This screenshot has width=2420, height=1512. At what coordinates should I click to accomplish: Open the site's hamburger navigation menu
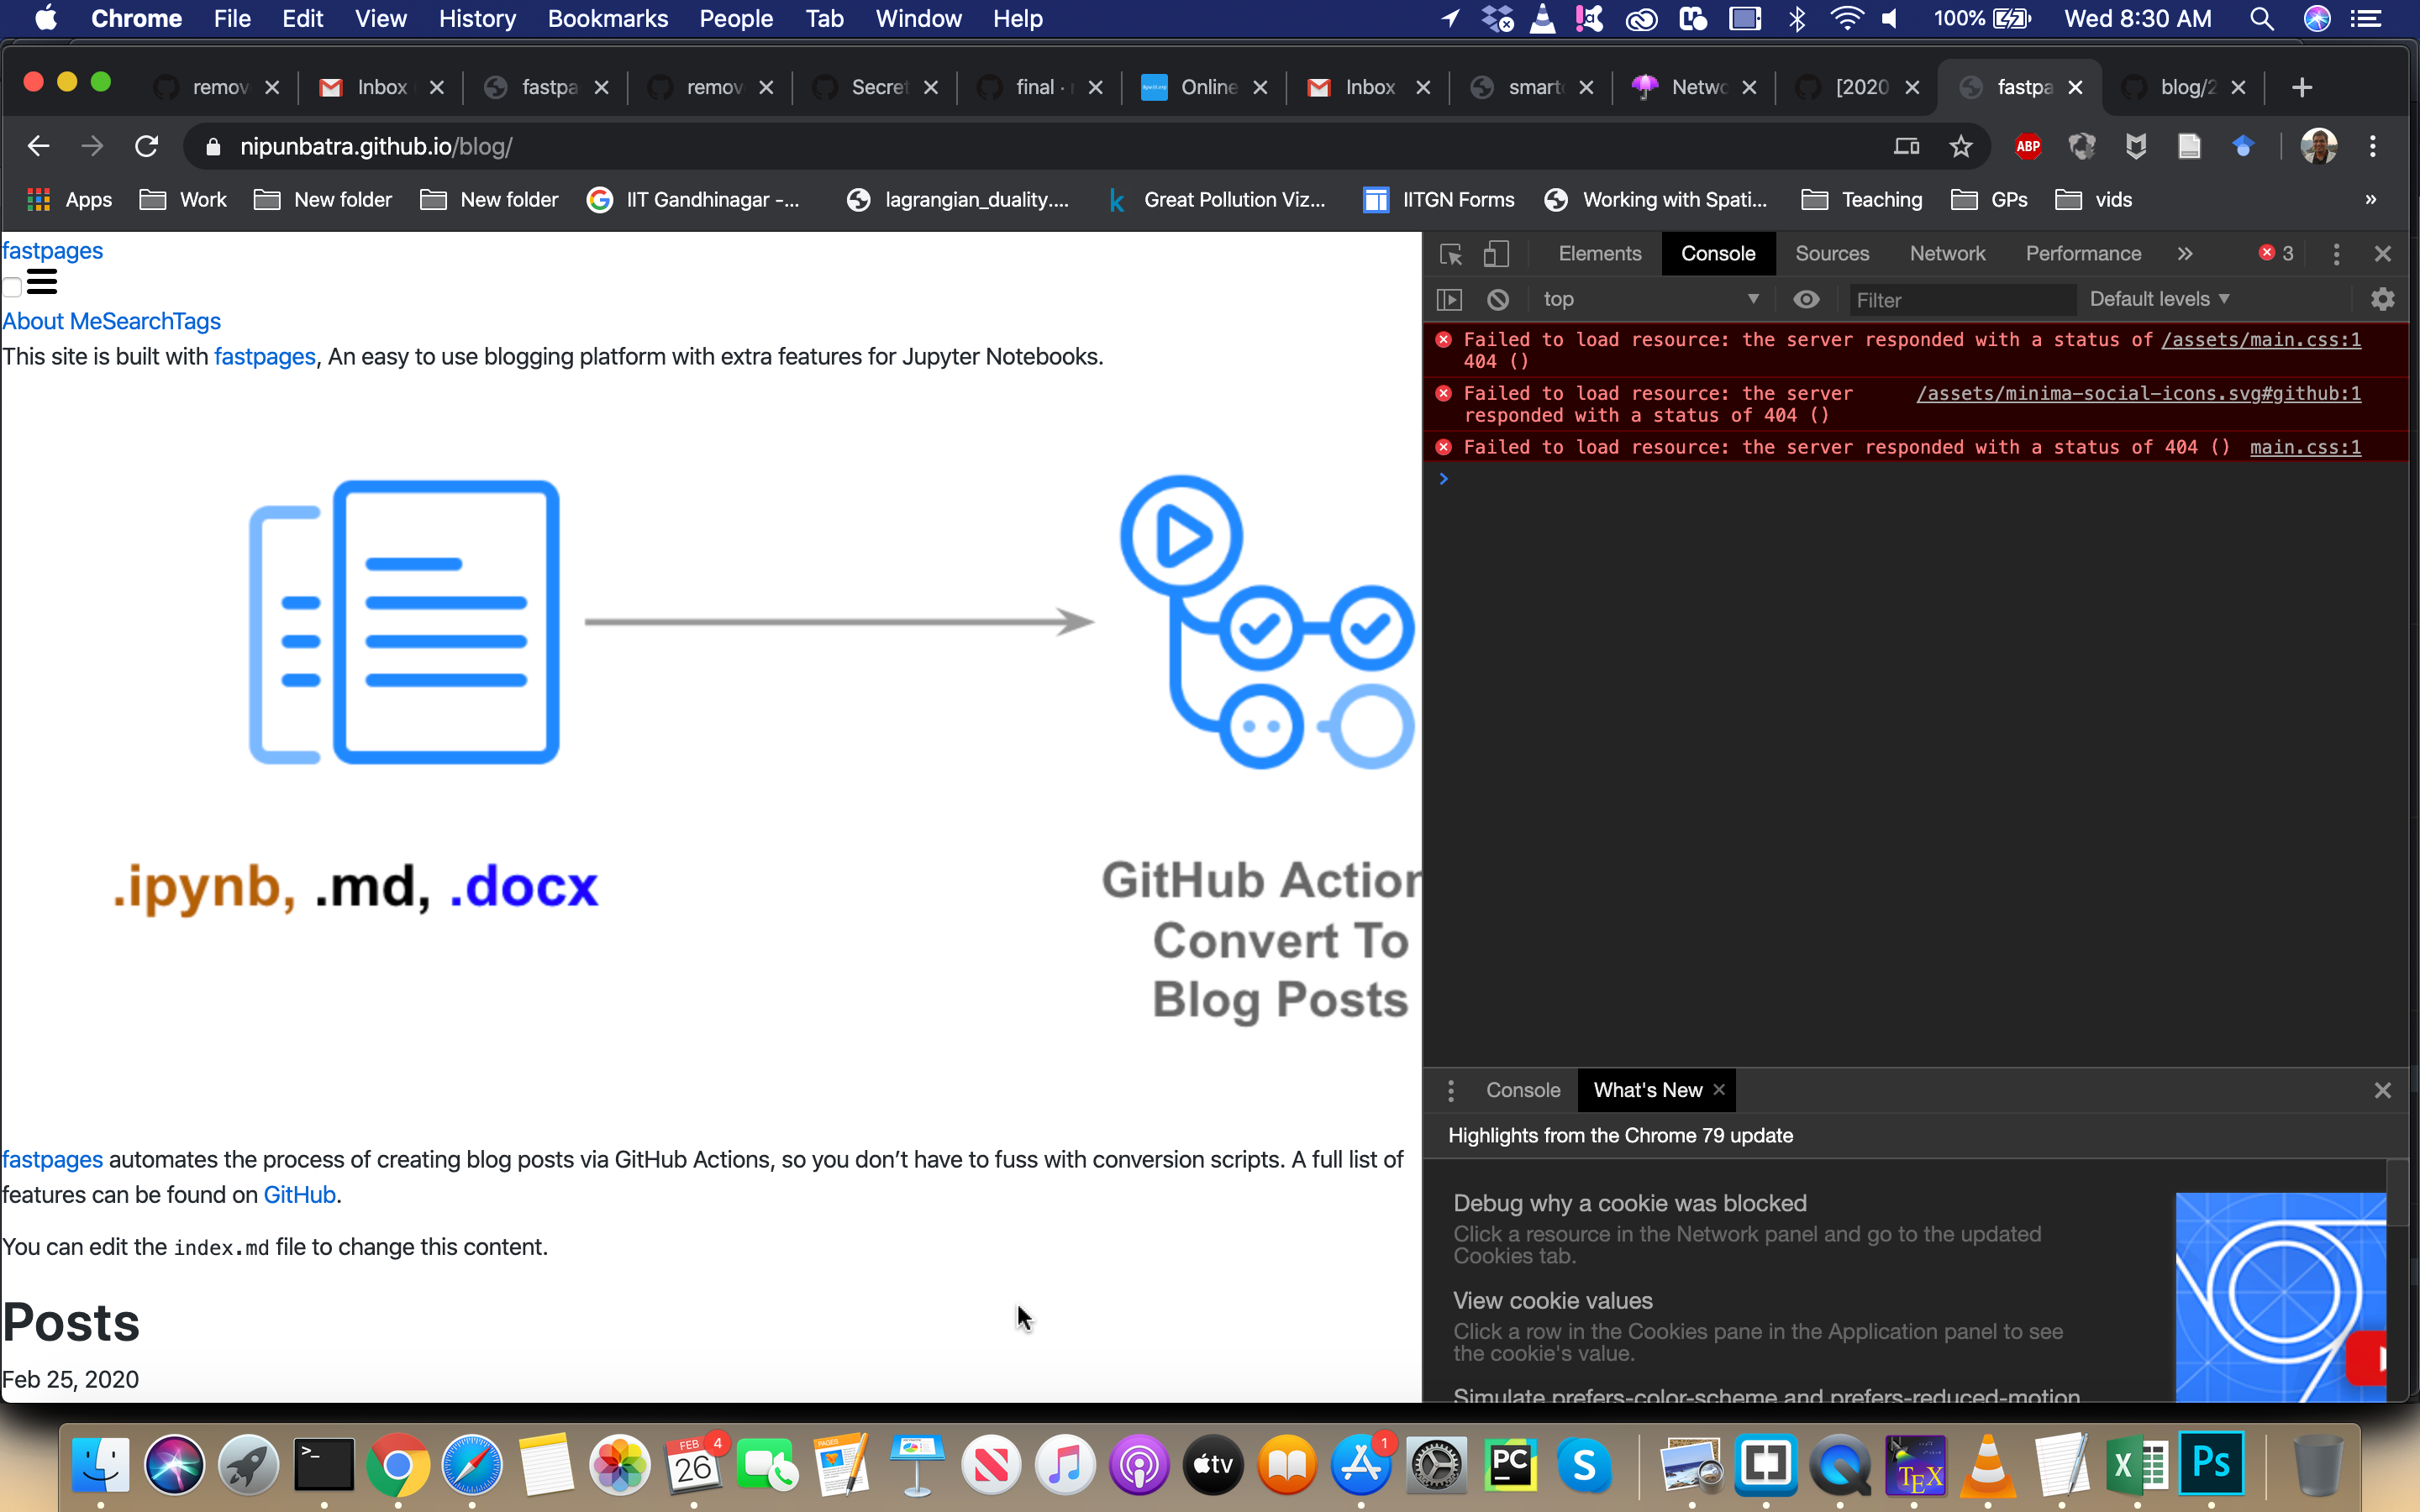pyautogui.click(x=41, y=281)
